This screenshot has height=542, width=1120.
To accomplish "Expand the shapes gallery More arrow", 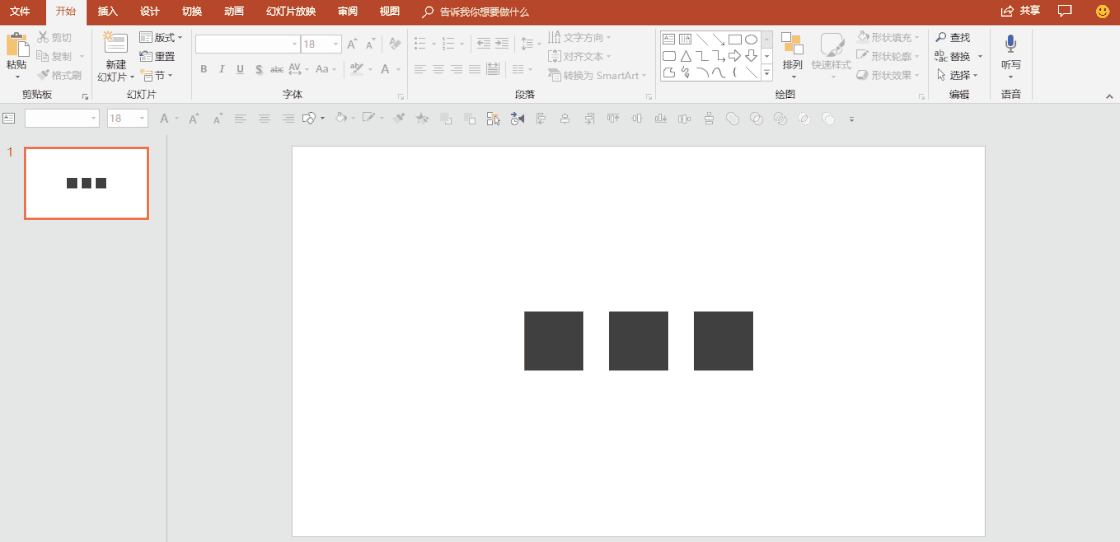I will (x=767, y=73).
